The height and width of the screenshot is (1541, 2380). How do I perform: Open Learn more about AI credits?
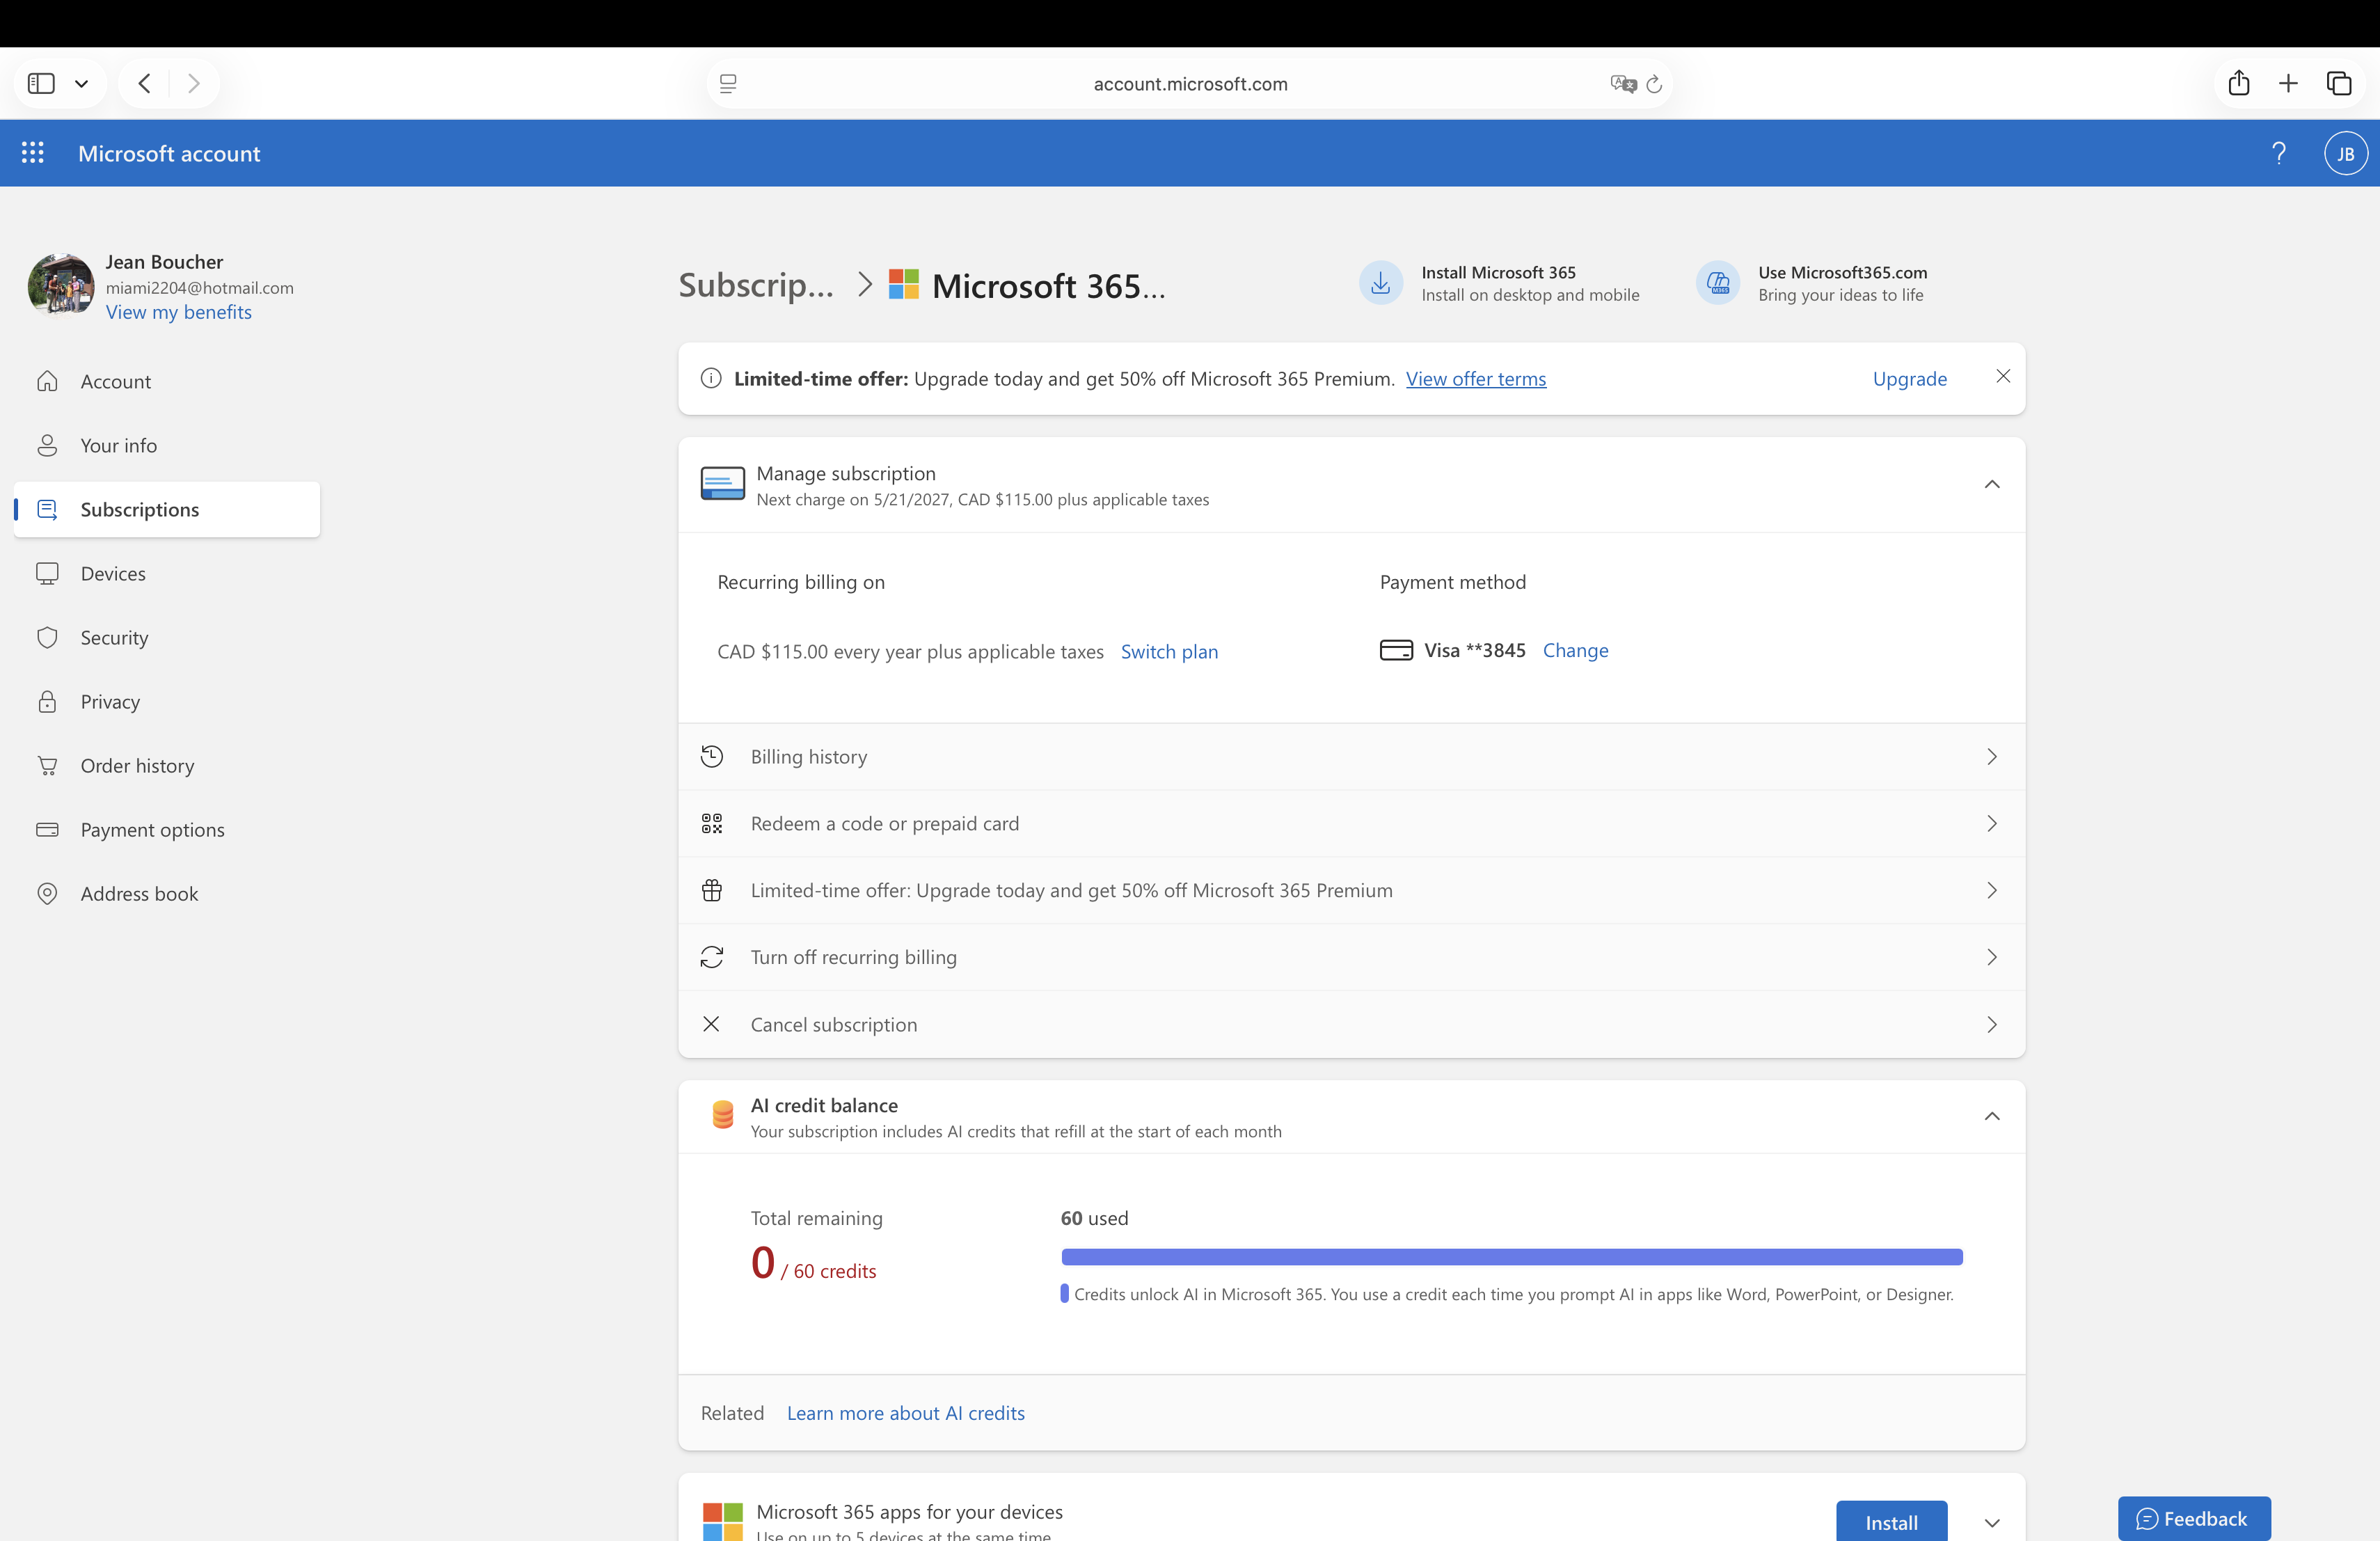pyautogui.click(x=906, y=1413)
